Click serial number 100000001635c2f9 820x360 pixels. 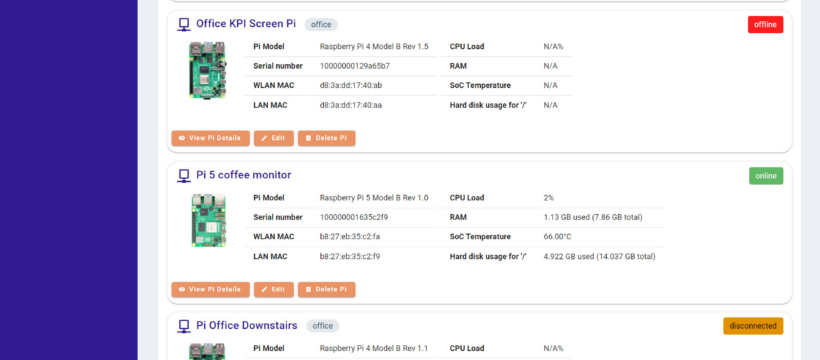tap(354, 217)
